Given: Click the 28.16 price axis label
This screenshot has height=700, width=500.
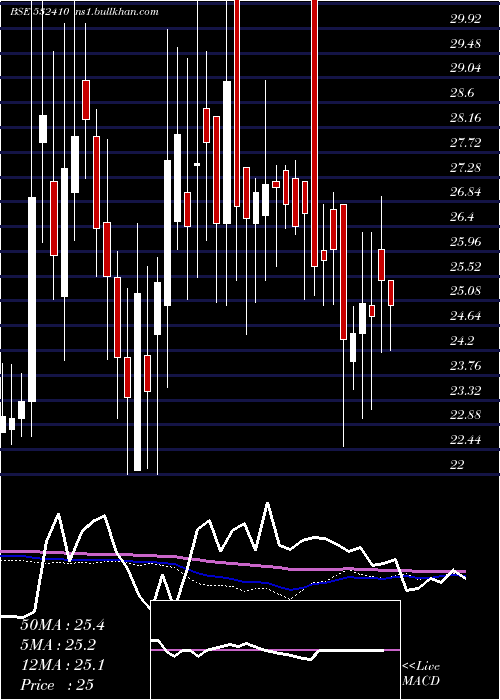Looking at the screenshot, I should 465,118.
